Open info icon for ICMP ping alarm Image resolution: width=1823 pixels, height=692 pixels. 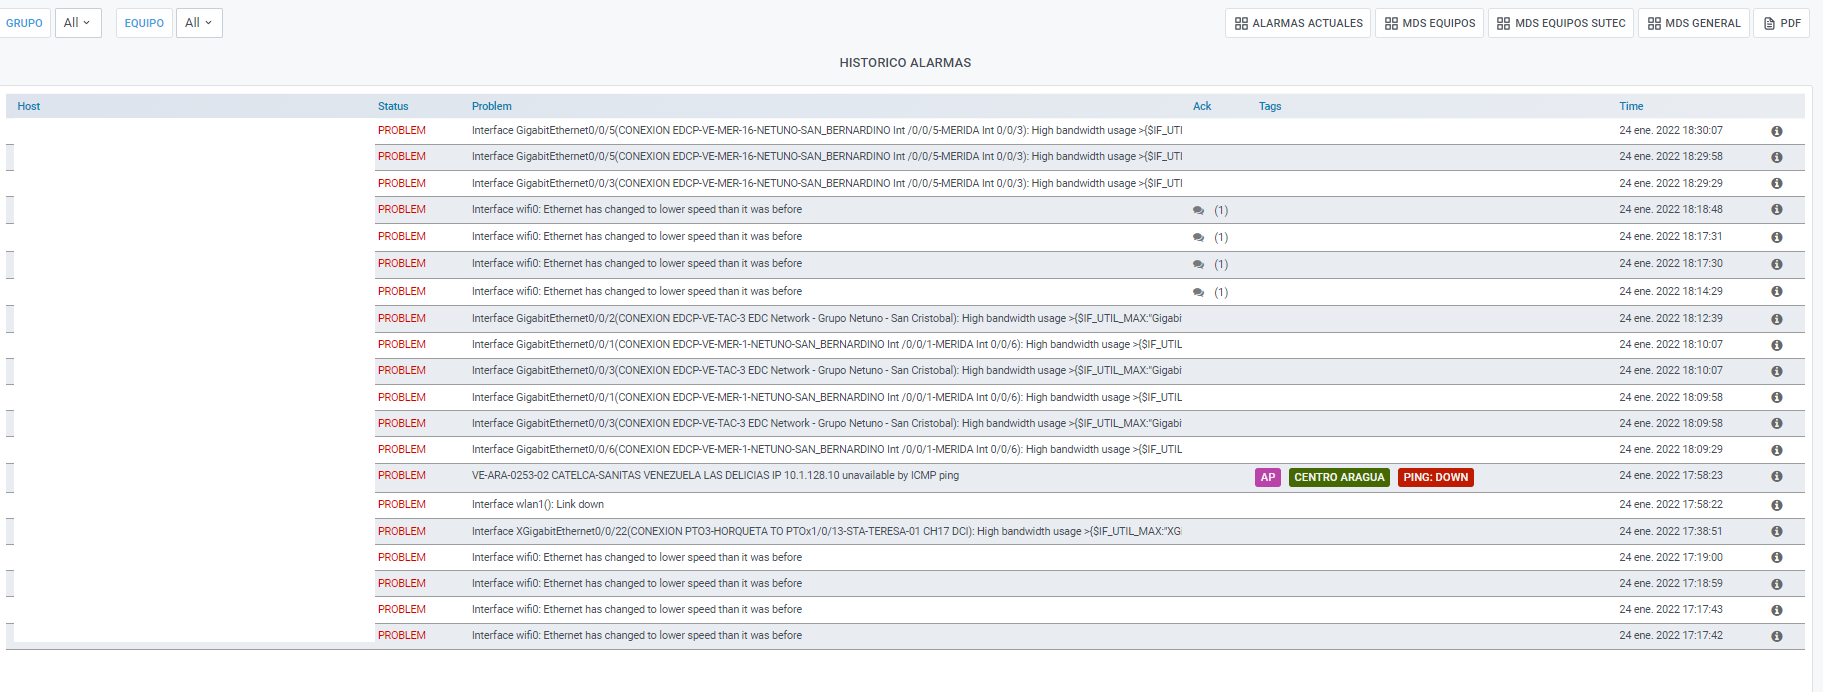click(1776, 476)
